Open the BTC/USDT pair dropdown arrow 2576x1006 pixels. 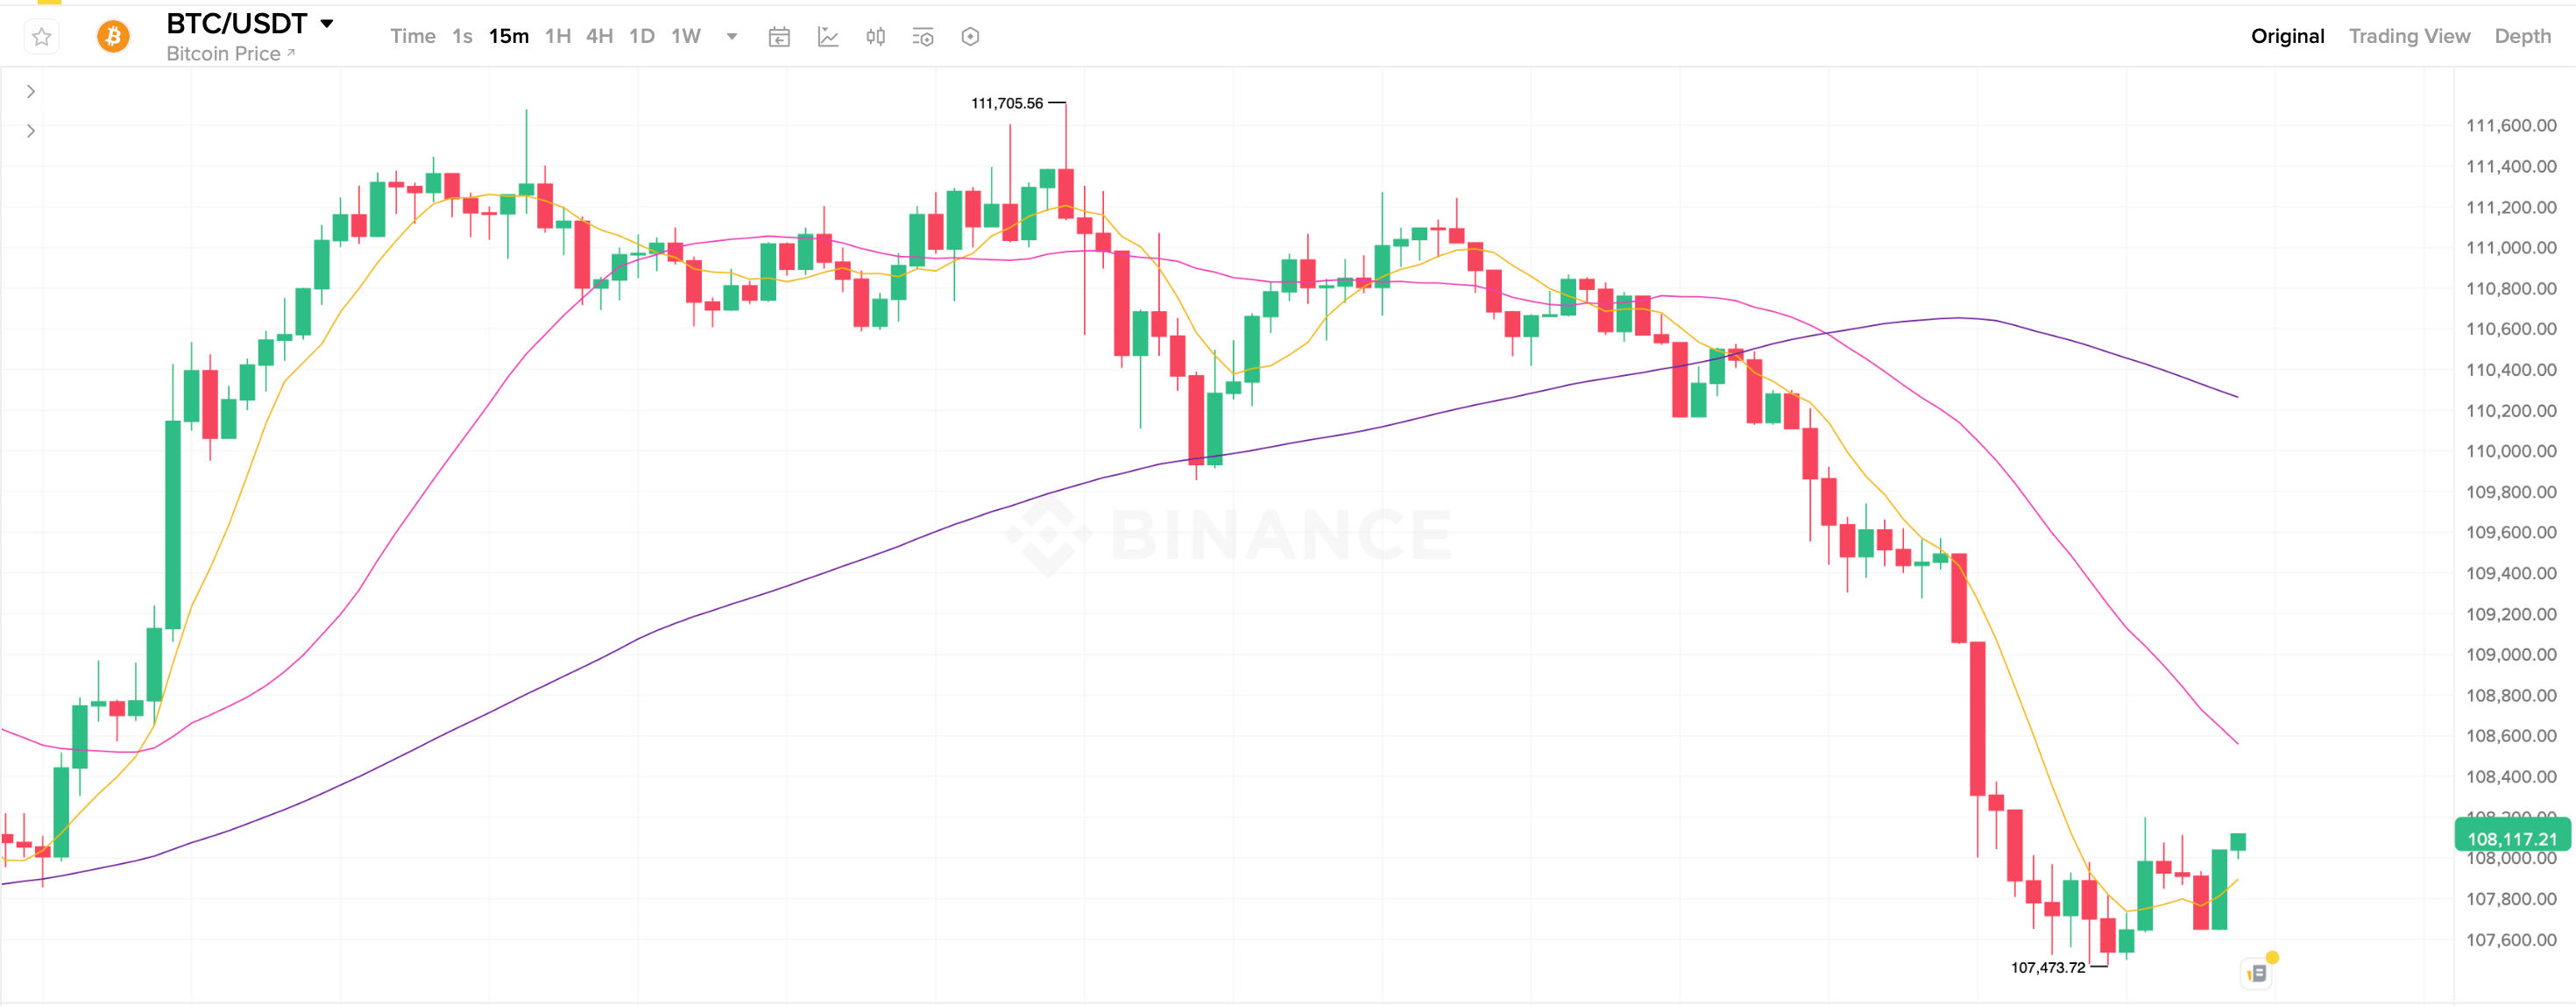[327, 23]
